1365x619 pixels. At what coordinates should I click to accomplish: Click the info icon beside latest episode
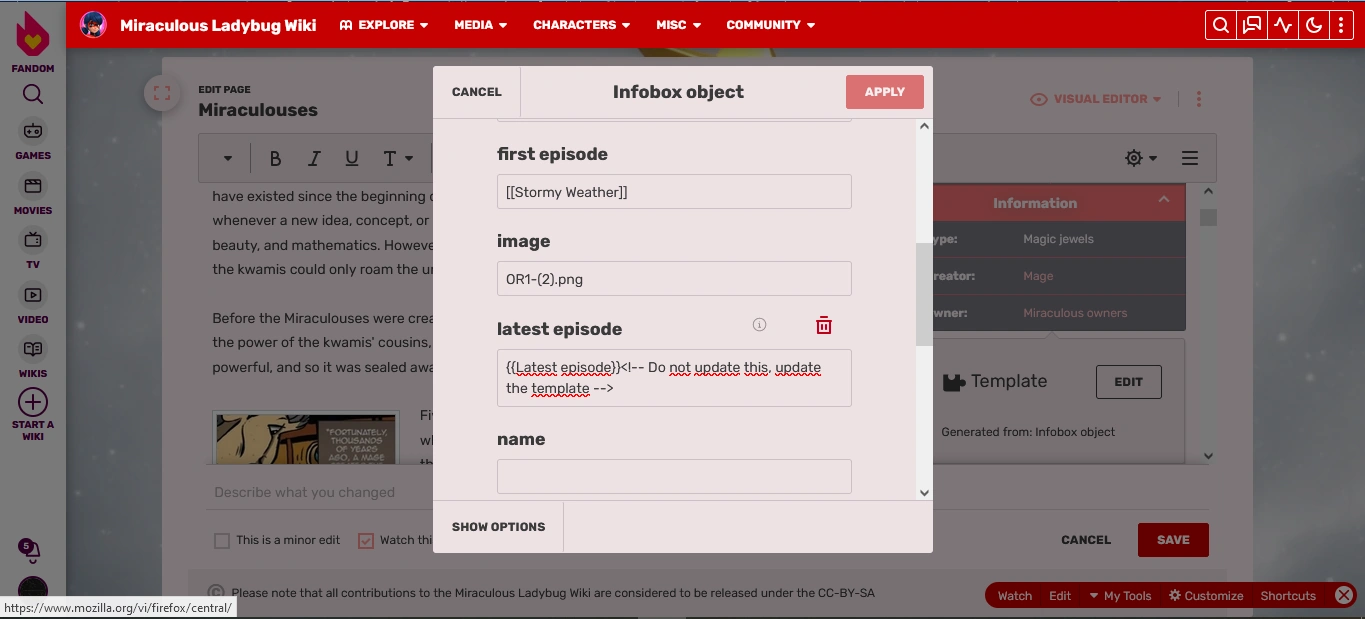coord(759,324)
